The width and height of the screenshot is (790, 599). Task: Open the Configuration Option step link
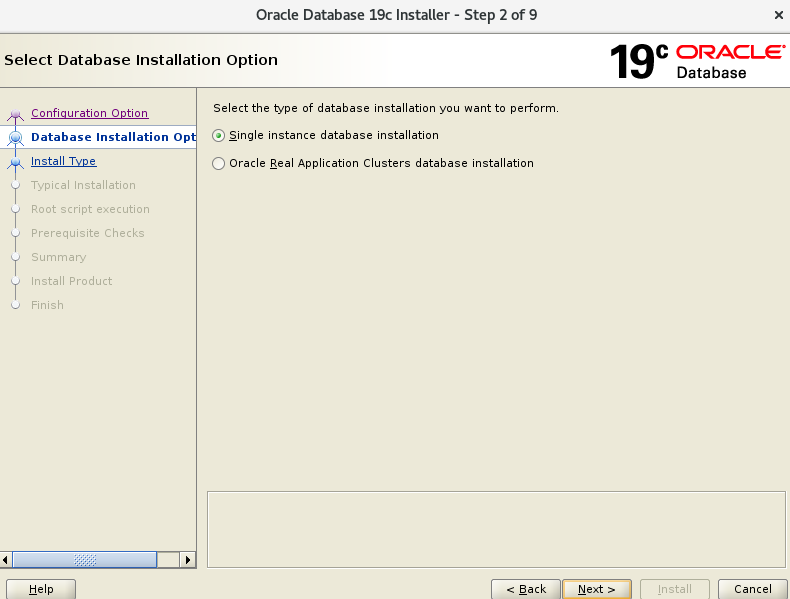point(90,113)
